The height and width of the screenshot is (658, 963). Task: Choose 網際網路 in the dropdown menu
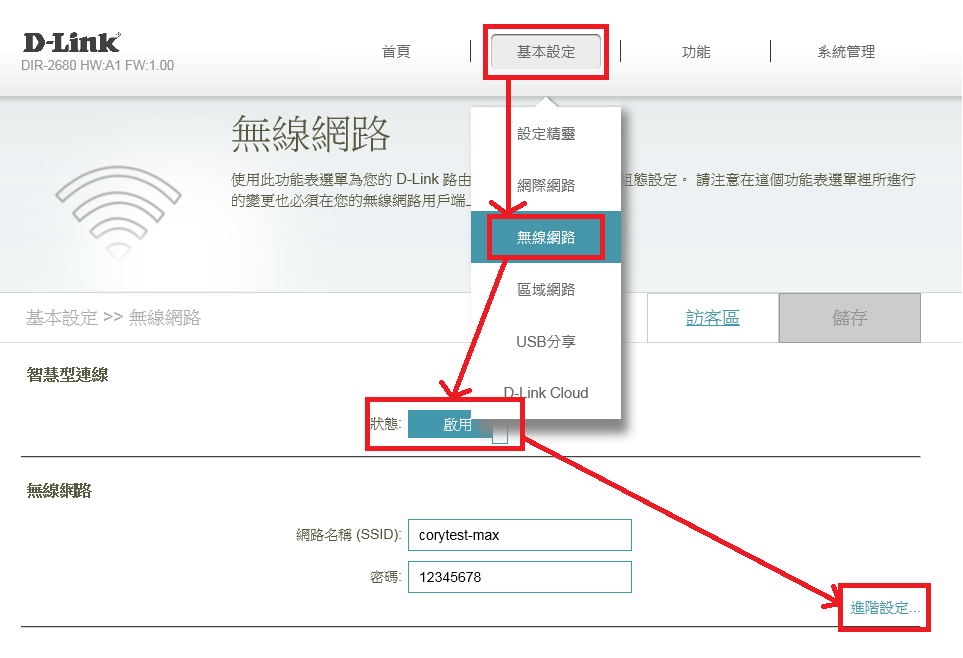[x=546, y=186]
